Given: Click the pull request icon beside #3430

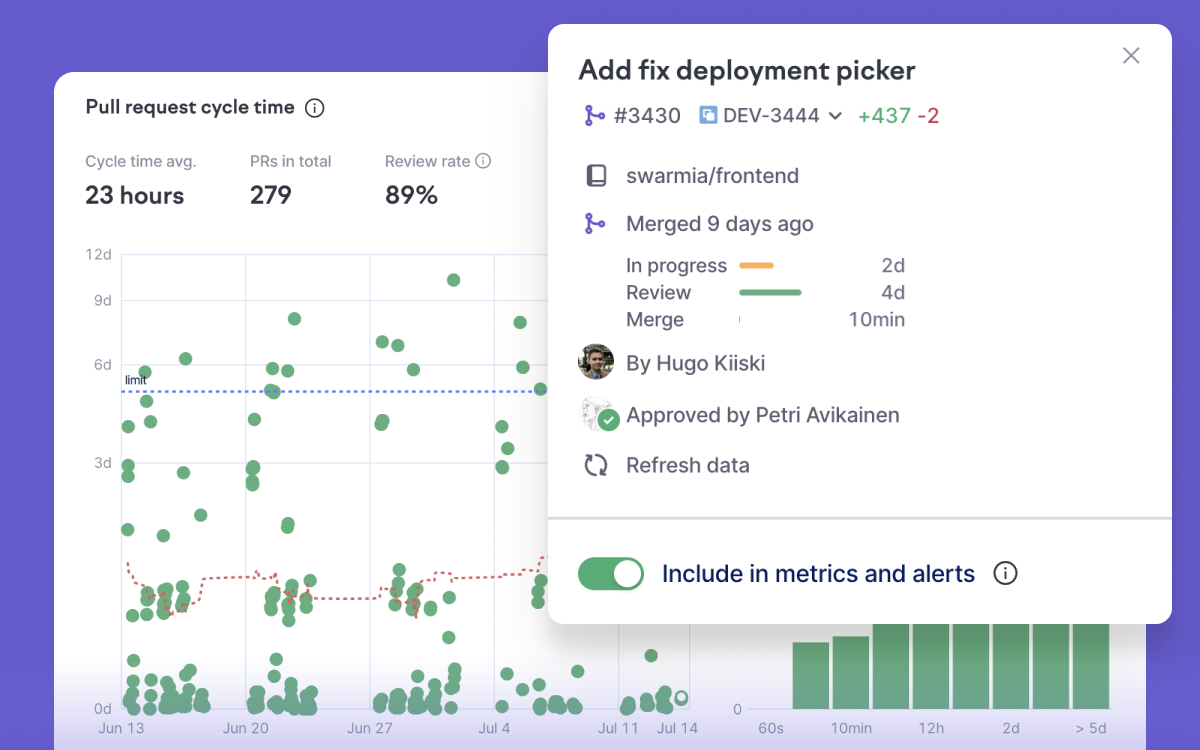Looking at the screenshot, I should (x=595, y=116).
